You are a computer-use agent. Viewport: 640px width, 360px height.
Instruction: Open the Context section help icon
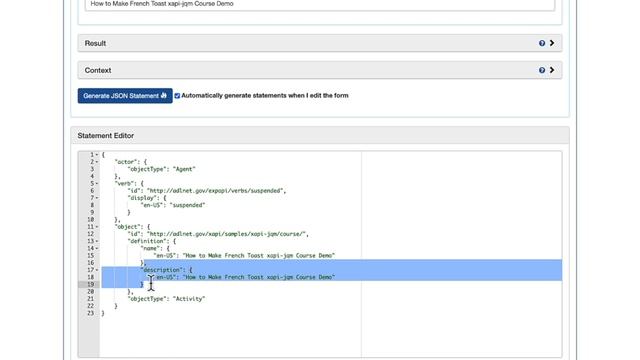[x=542, y=70]
